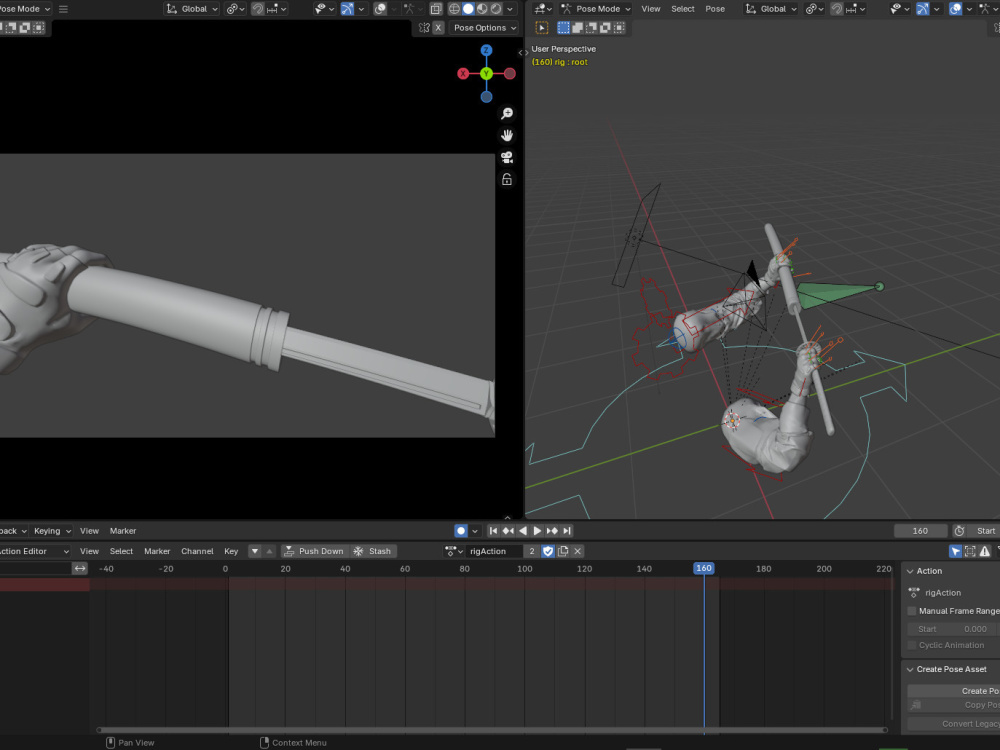Screen dimensions: 1000x750
Task: Toggle X-mirror button next to Pose Options
Action: [438, 27]
